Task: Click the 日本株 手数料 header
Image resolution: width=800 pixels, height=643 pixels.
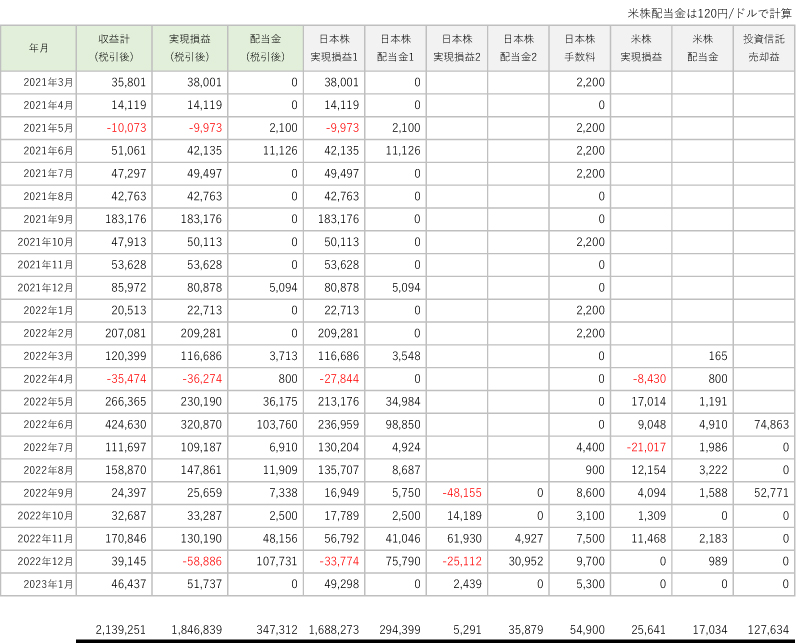Action: pos(580,48)
